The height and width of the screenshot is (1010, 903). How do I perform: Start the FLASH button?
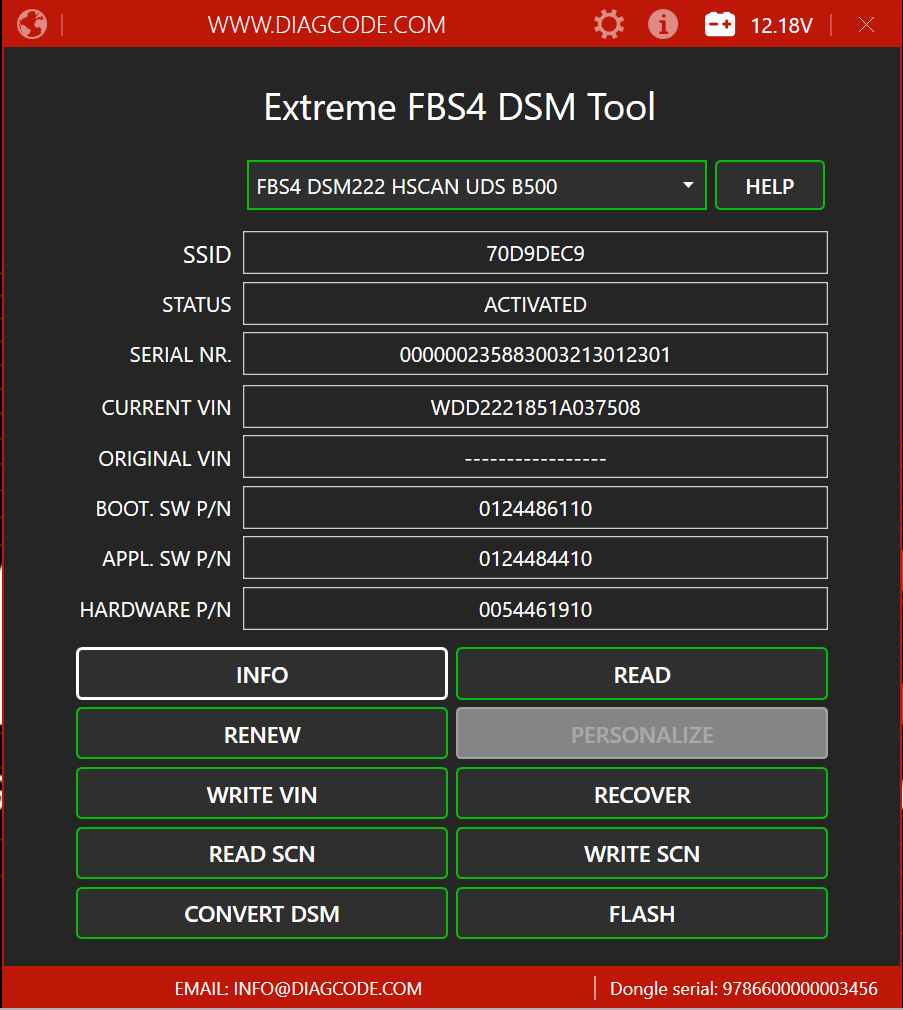click(x=641, y=914)
